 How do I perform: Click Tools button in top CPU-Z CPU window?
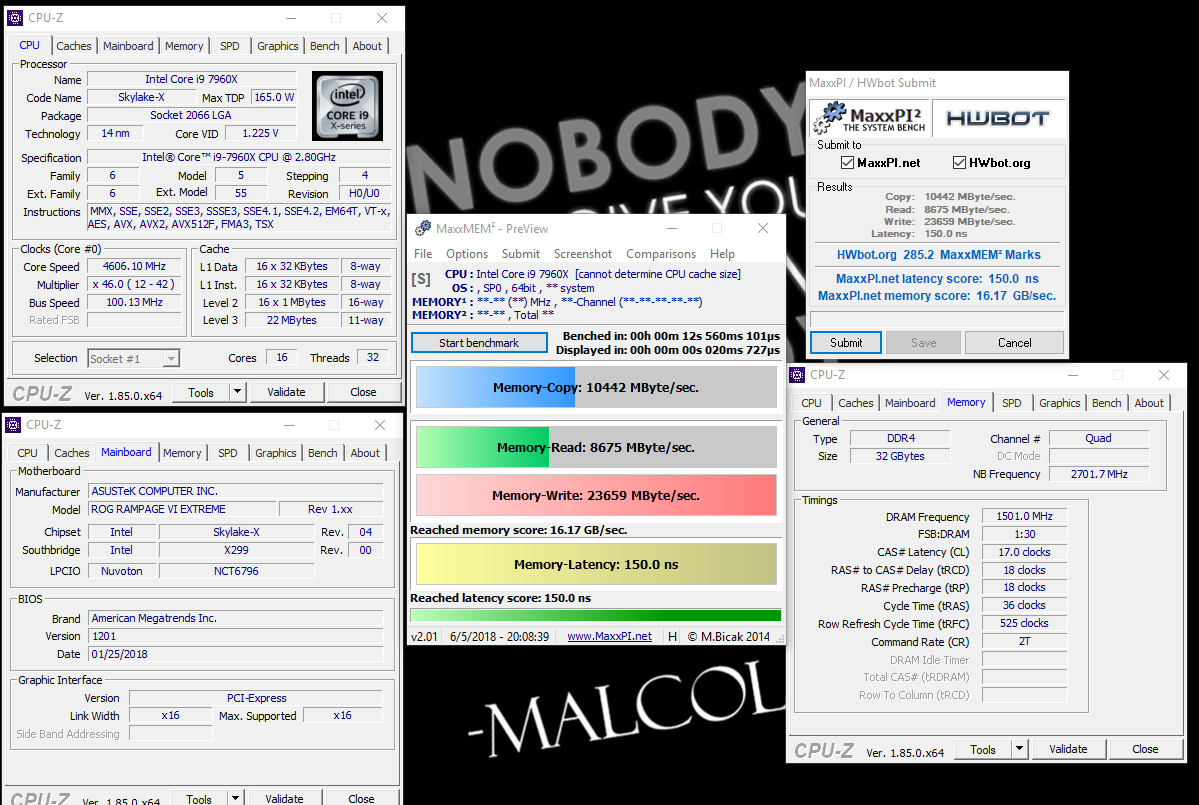[x=200, y=392]
